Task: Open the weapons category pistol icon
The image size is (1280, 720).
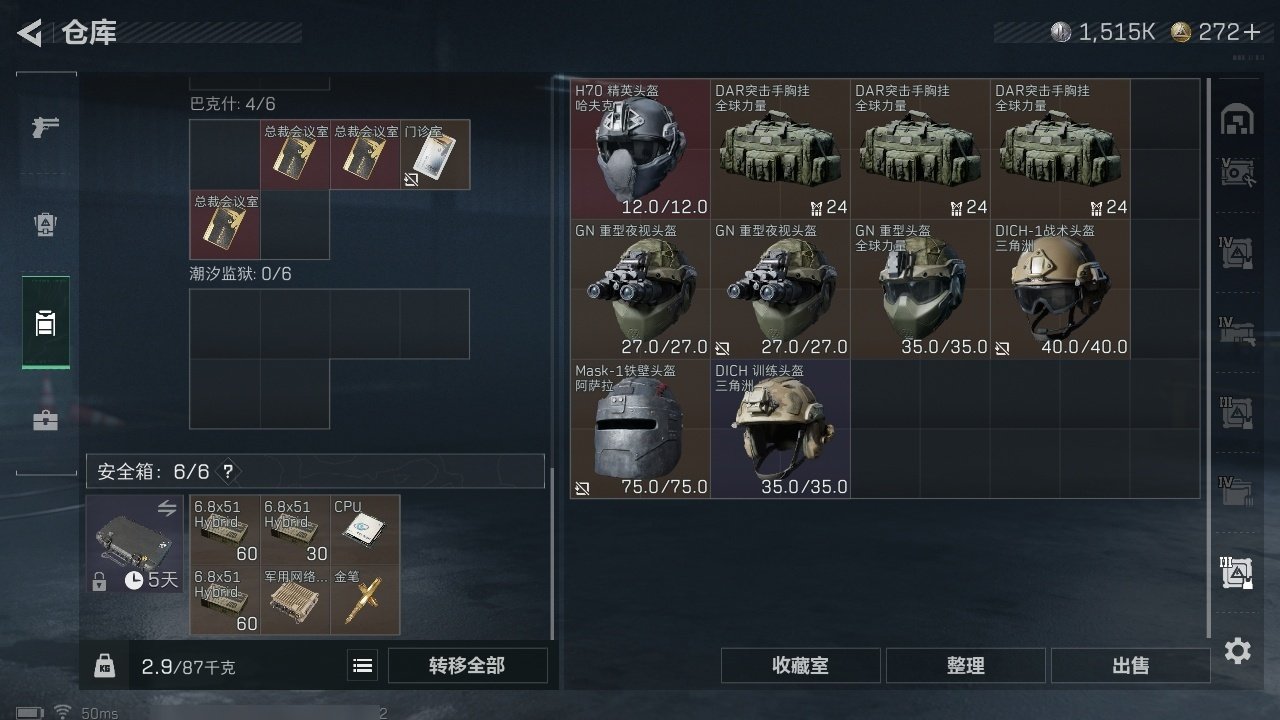Action: [46, 127]
